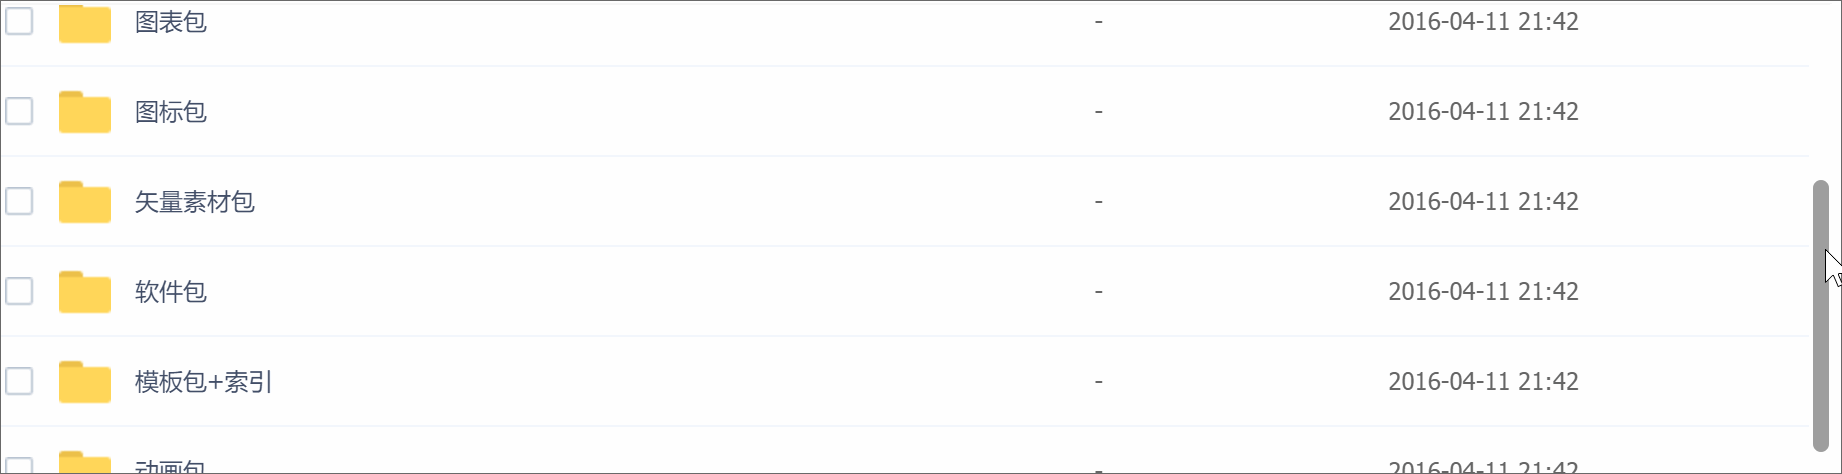Open the 矢量素材包 folder icon

point(84,202)
